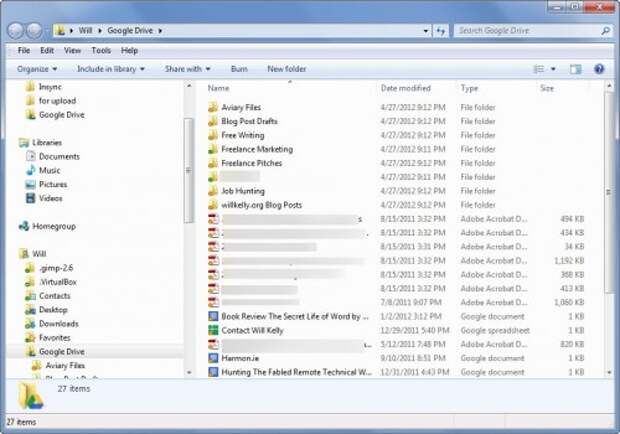Open the view options dropdown arrow
Viewport: 620px width, 434px height.
553,69
